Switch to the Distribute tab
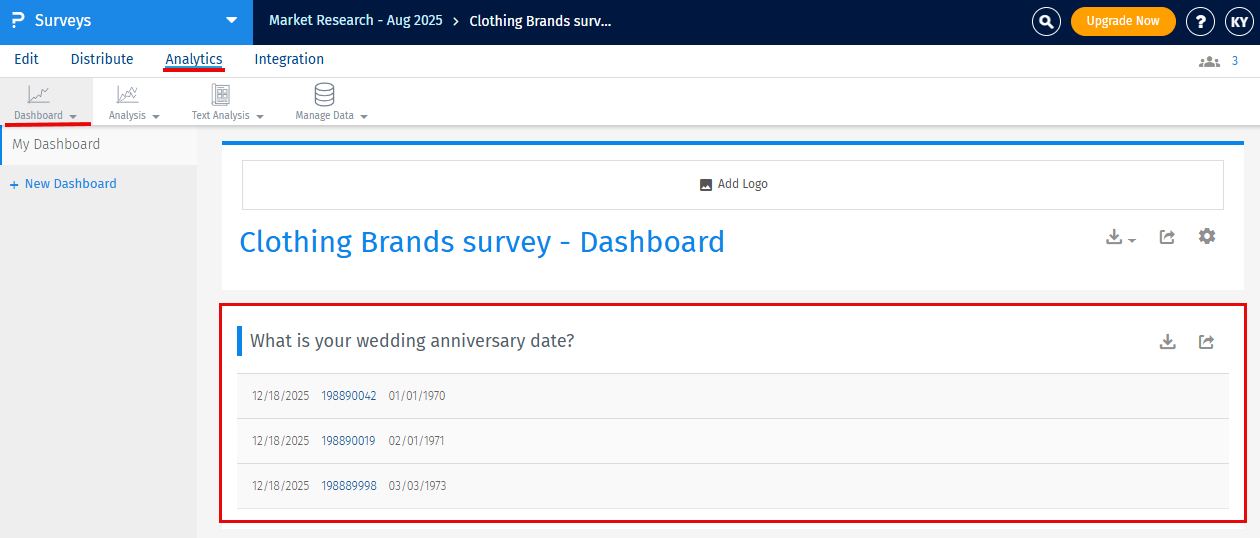The image size is (1260, 538). pyautogui.click(x=102, y=60)
